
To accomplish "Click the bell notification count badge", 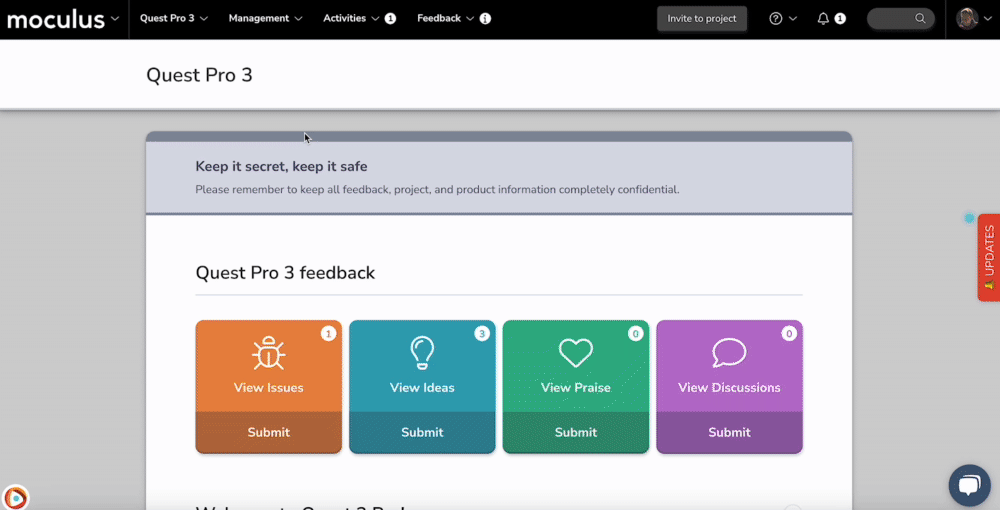I will [x=840, y=18].
